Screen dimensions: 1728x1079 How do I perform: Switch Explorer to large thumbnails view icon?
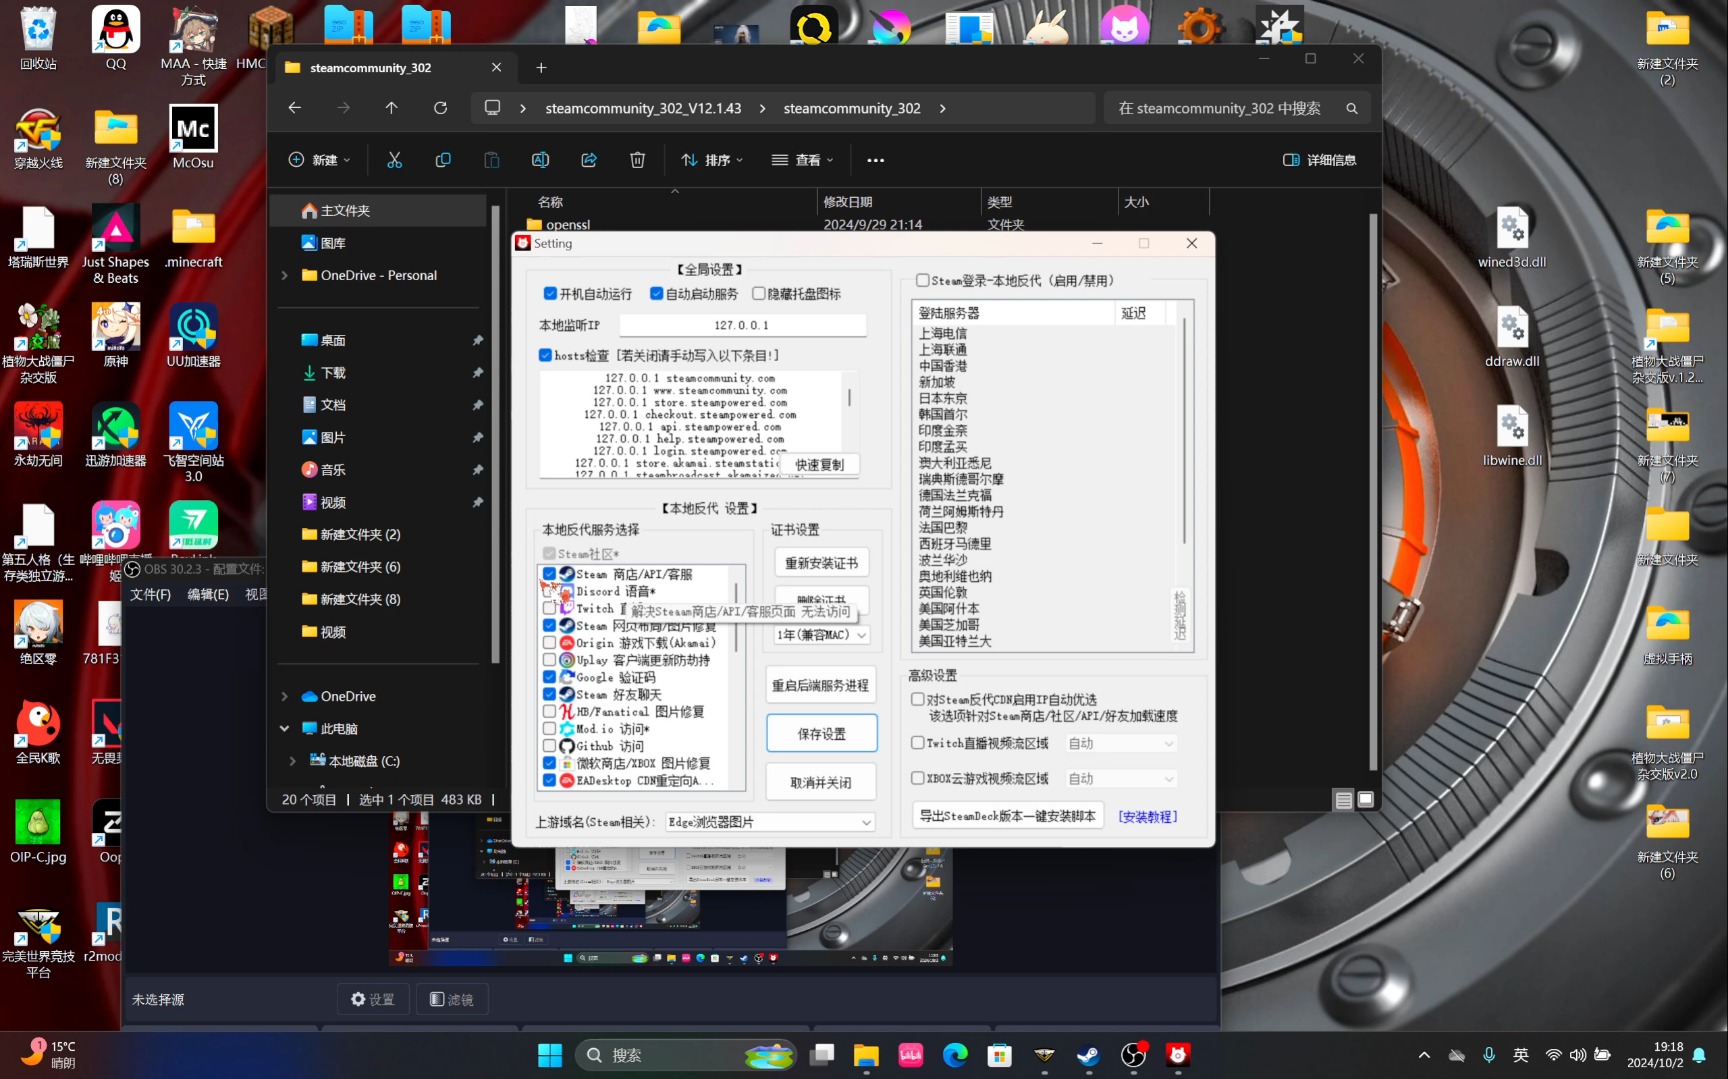[1366, 799]
